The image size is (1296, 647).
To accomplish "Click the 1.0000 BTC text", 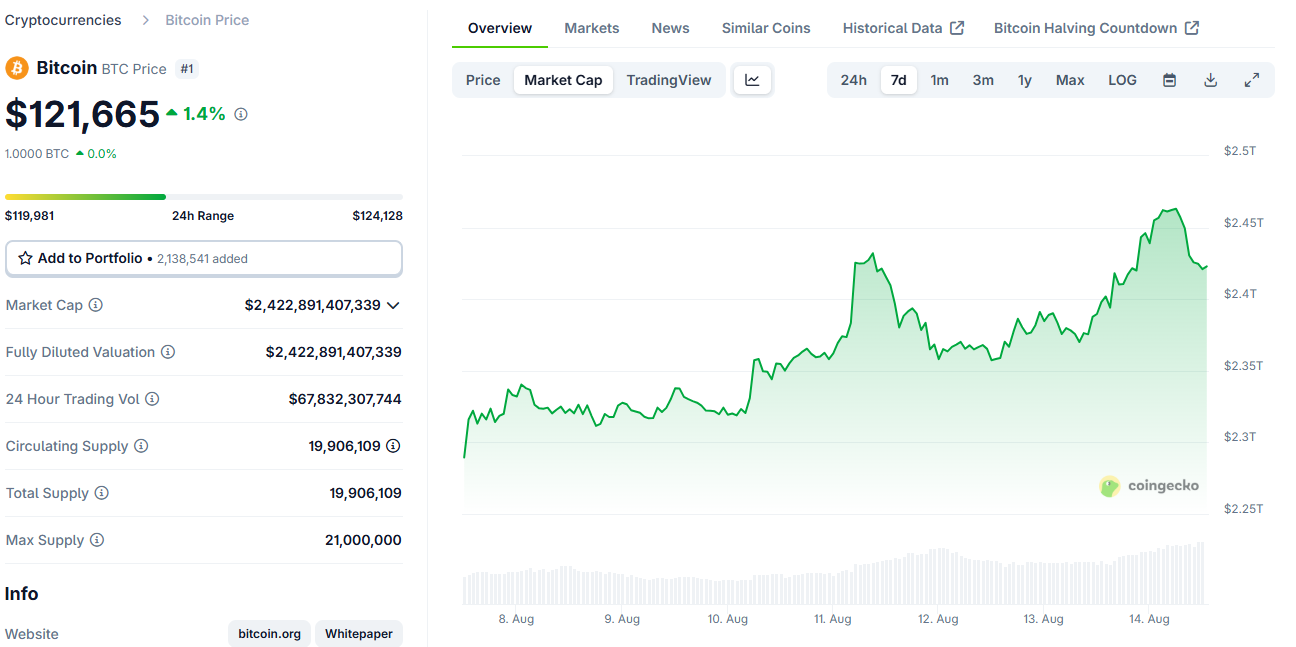I will pyautogui.click(x=37, y=154).
